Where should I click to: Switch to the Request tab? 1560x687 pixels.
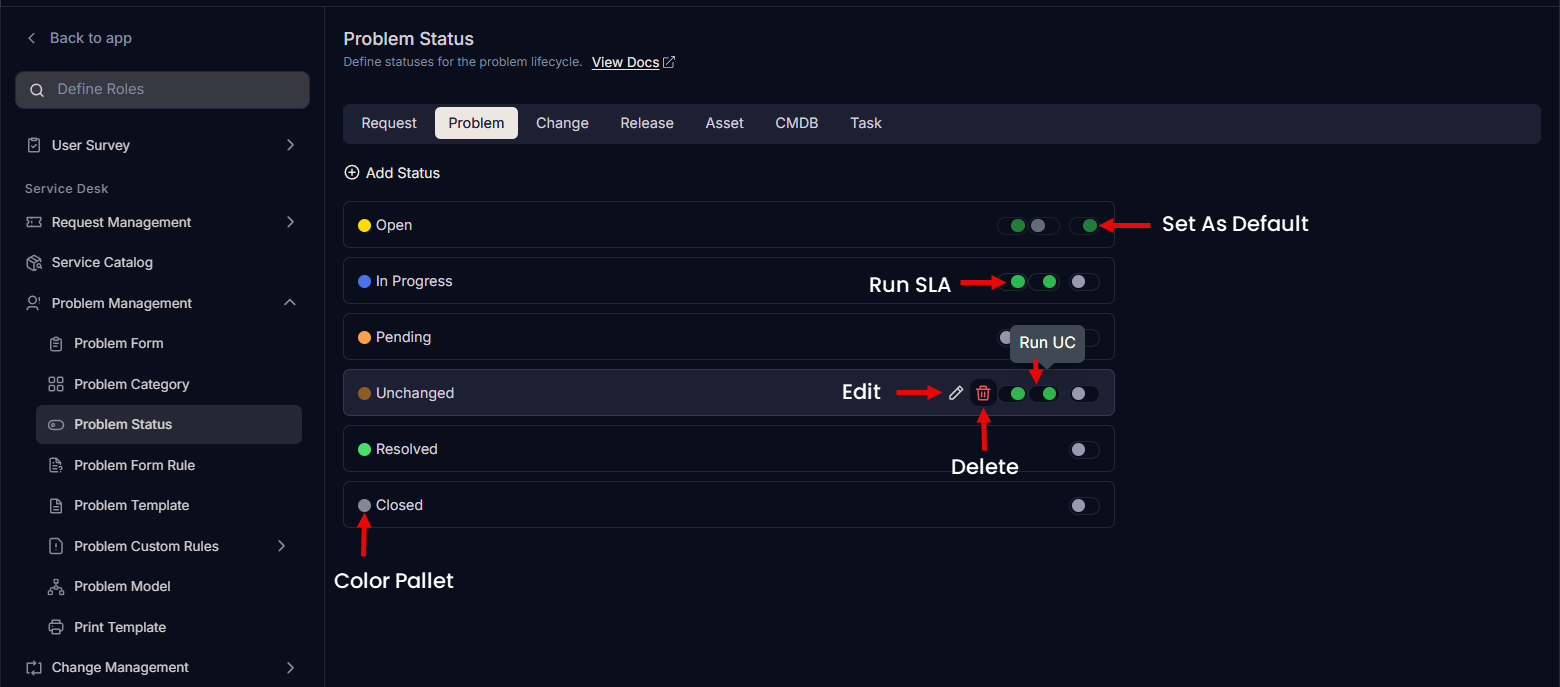(x=389, y=123)
